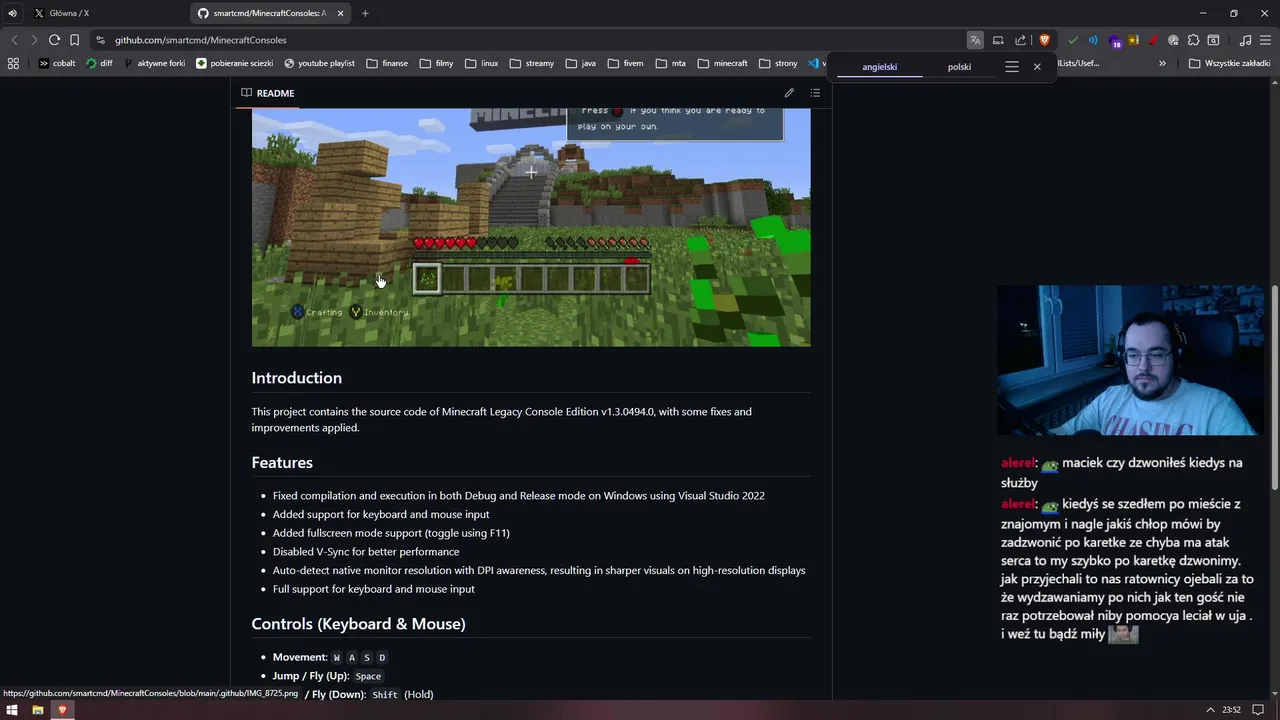
Task: Open README outline list icon
Action: (815, 93)
